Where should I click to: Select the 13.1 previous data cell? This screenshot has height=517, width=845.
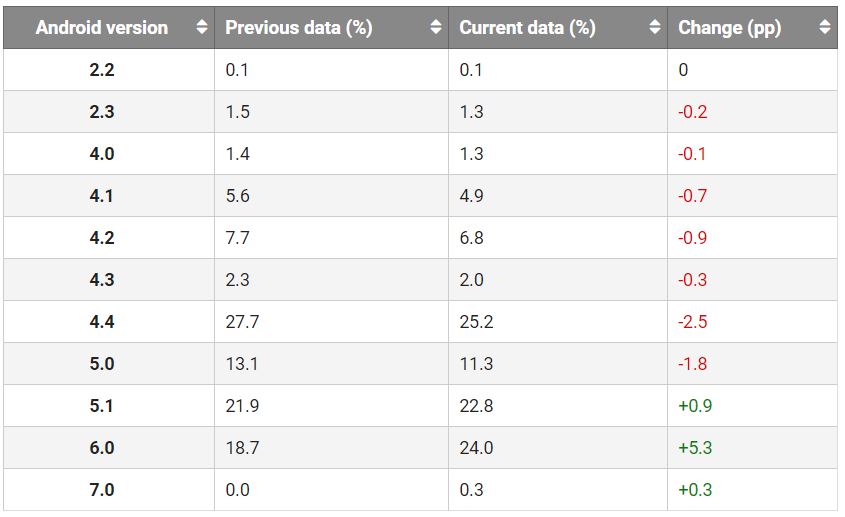point(242,364)
